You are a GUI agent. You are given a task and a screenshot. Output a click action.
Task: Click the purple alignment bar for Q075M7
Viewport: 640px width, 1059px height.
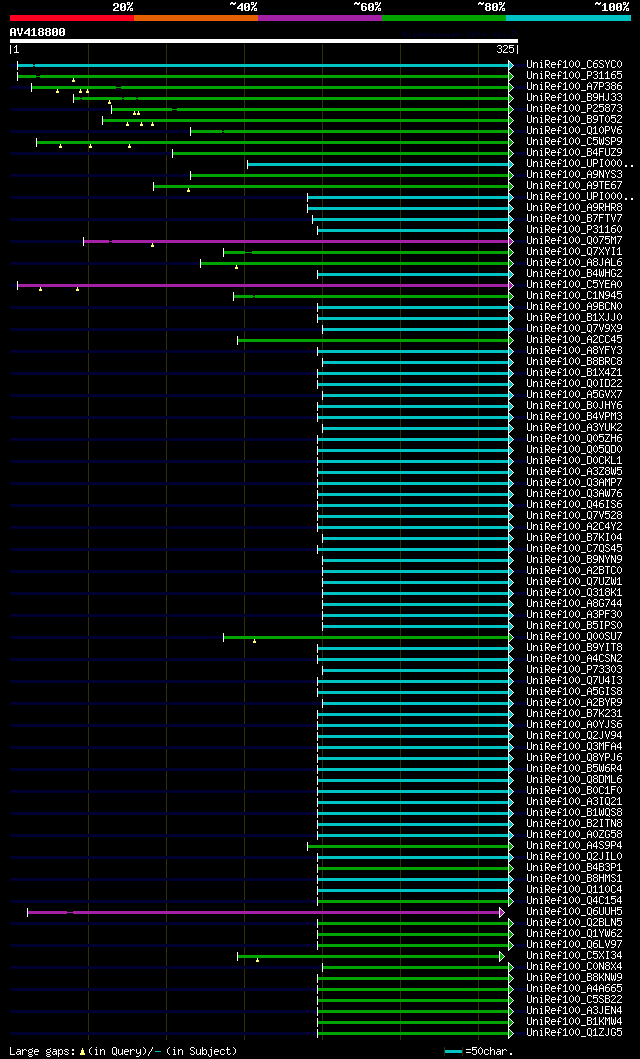(x=296, y=241)
